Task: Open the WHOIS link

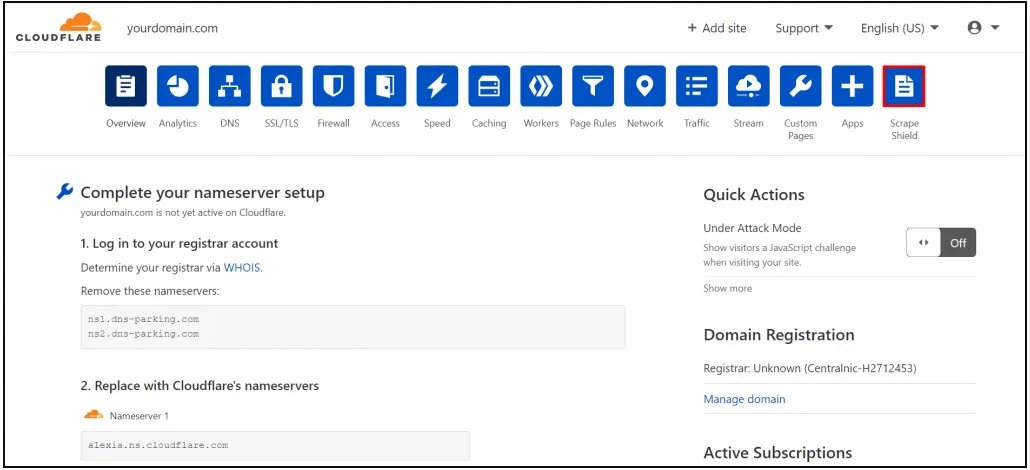Action: [x=242, y=268]
